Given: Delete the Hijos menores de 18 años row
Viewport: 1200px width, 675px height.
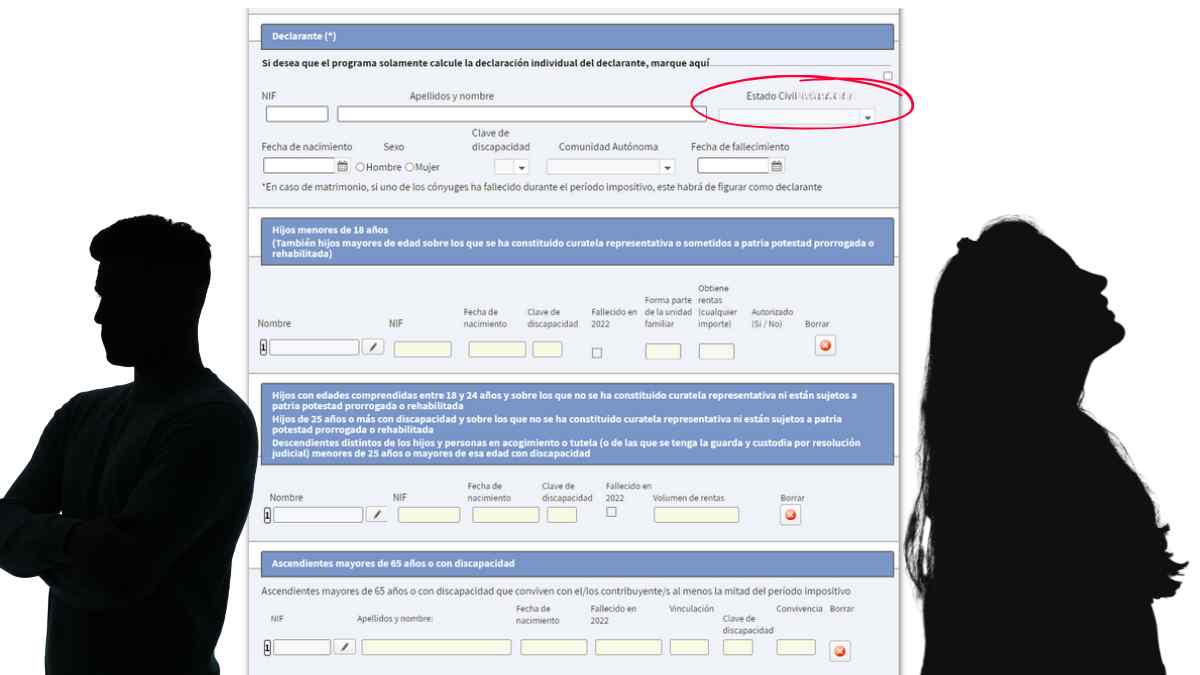Looking at the screenshot, I should pos(825,346).
